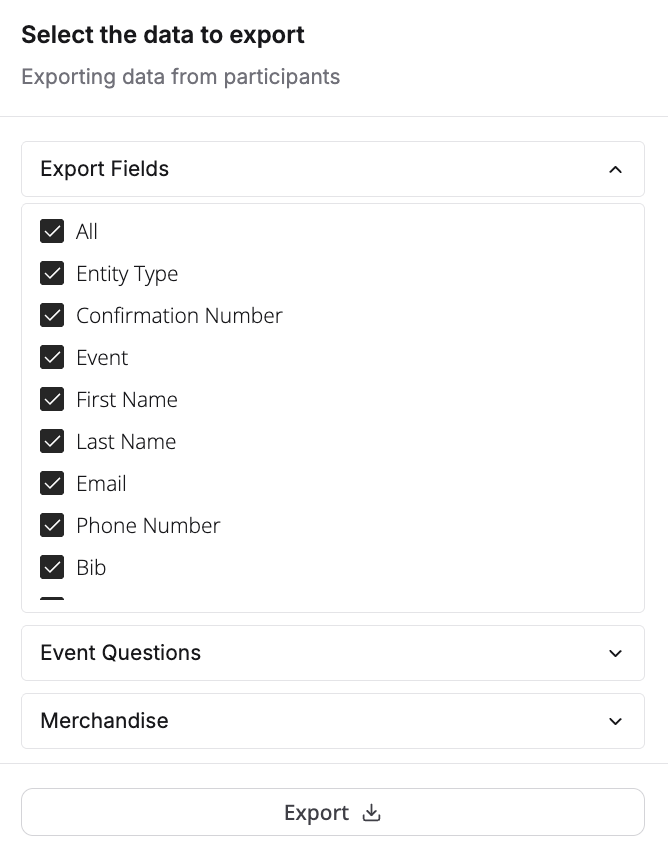Image resolution: width=668 pixels, height=856 pixels.
Task: Toggle the Bib checkbox
Action: [x=52, y=568]
